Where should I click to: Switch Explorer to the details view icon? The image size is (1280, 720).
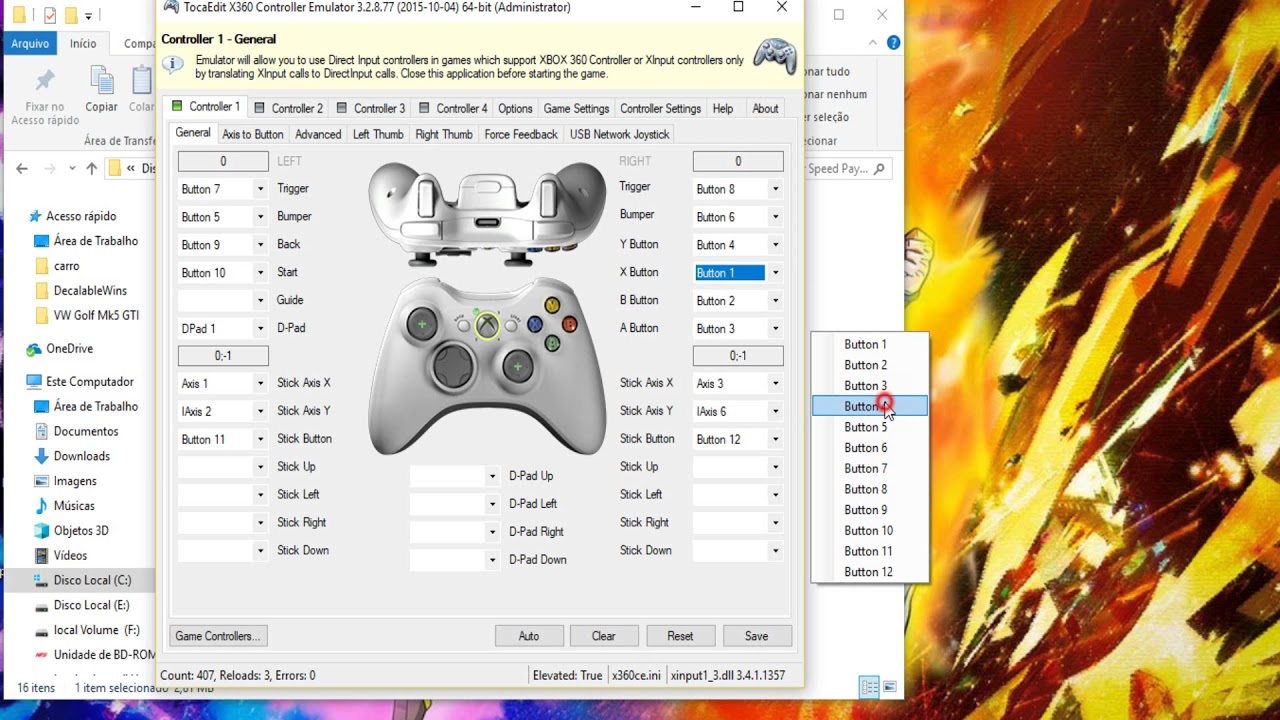point(870,687)
